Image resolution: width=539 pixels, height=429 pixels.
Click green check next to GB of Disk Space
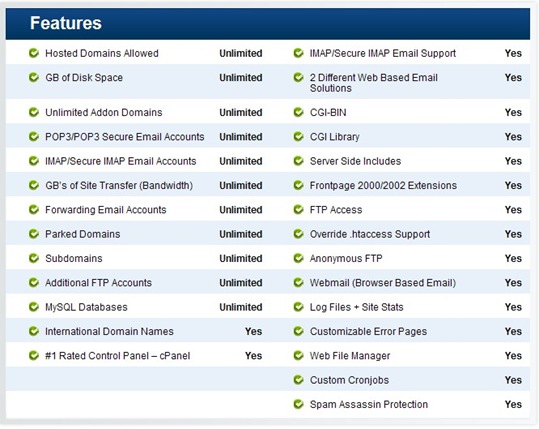[34, 77]
